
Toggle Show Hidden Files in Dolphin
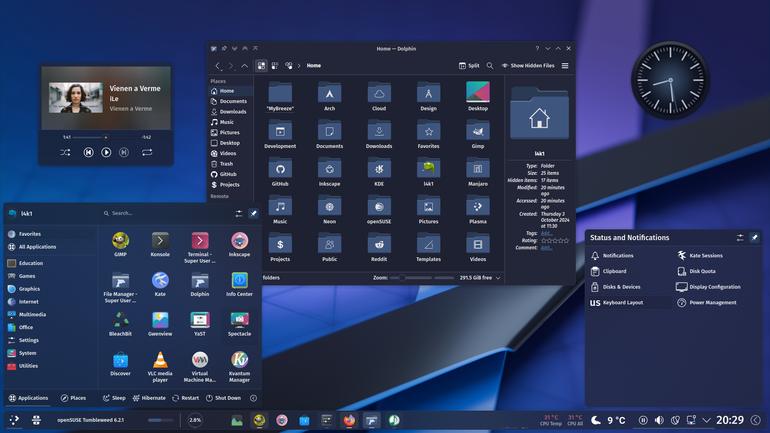(x=528, y=65)
